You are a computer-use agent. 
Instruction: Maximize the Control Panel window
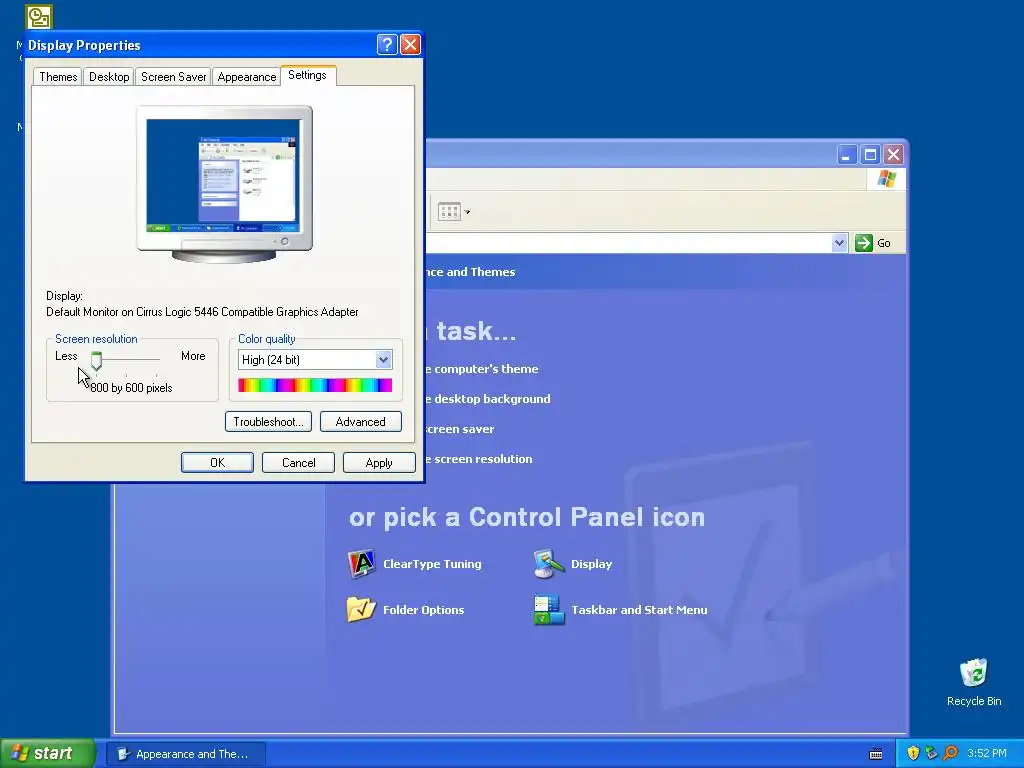[870, 155]
